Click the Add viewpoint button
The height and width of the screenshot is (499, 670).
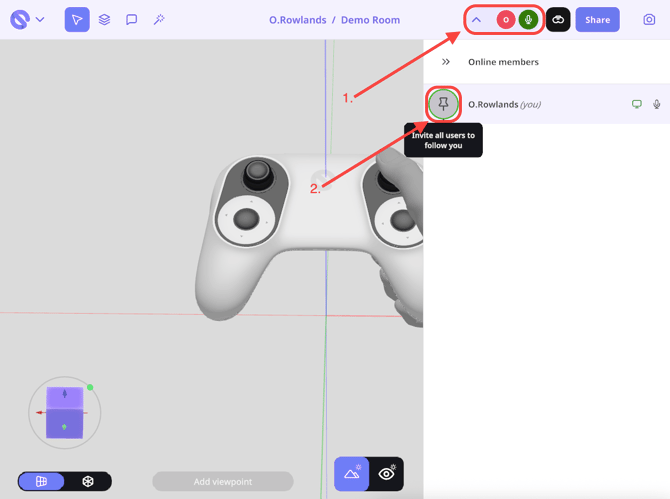tap(222, 481)
